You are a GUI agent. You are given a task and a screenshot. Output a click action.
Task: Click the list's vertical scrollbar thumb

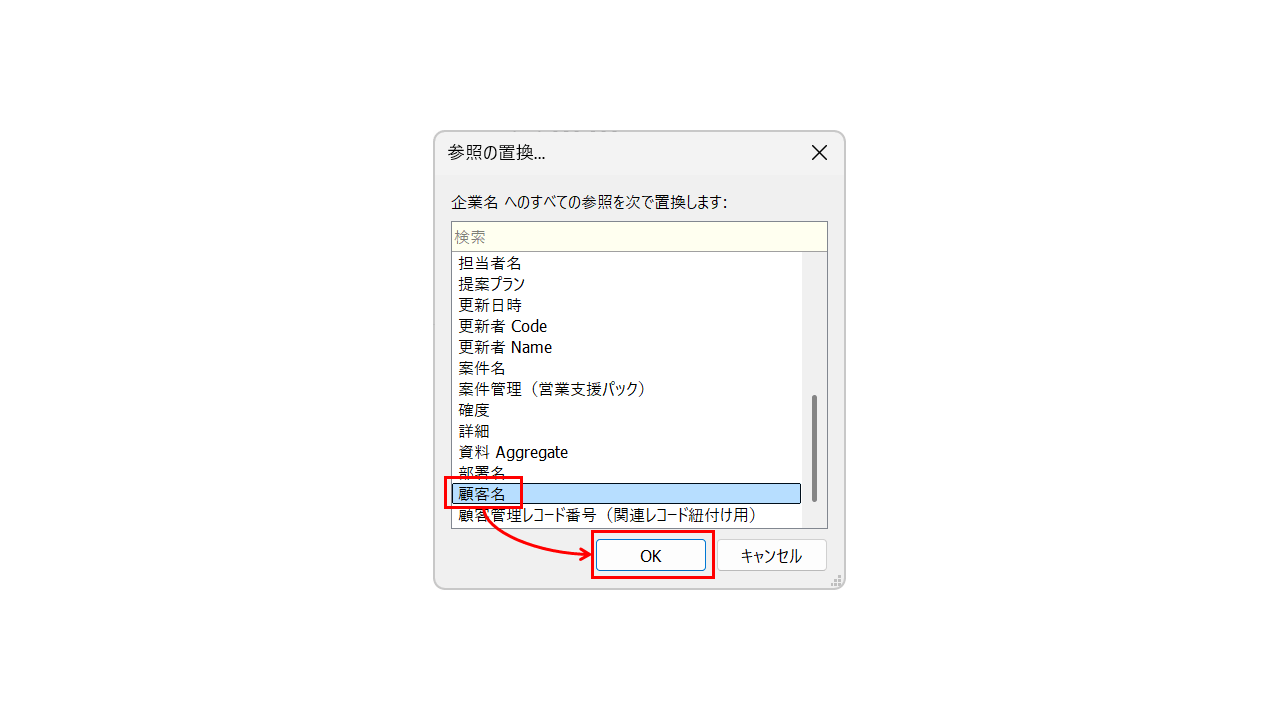click(814, 448)
